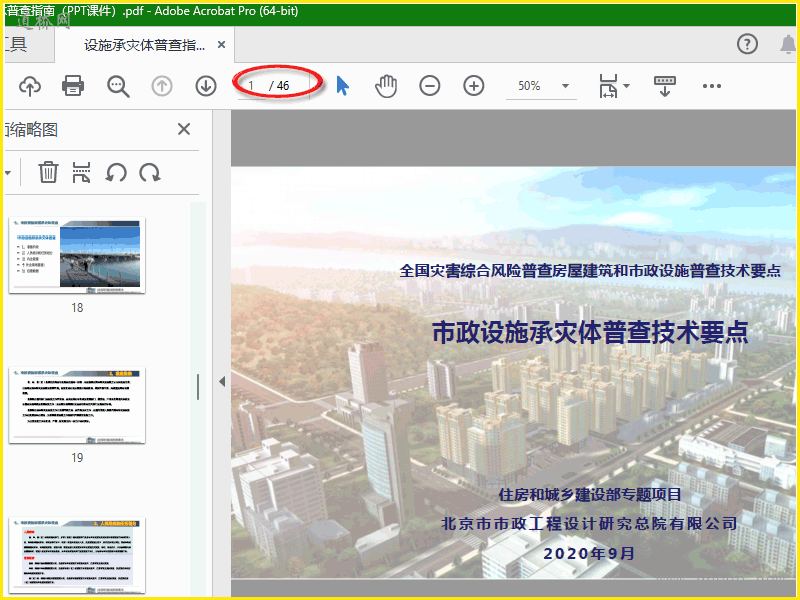Rotate pages counterclockwise
Image resolution: width=800 pixels, height=600 pixels.
[116, 172]
